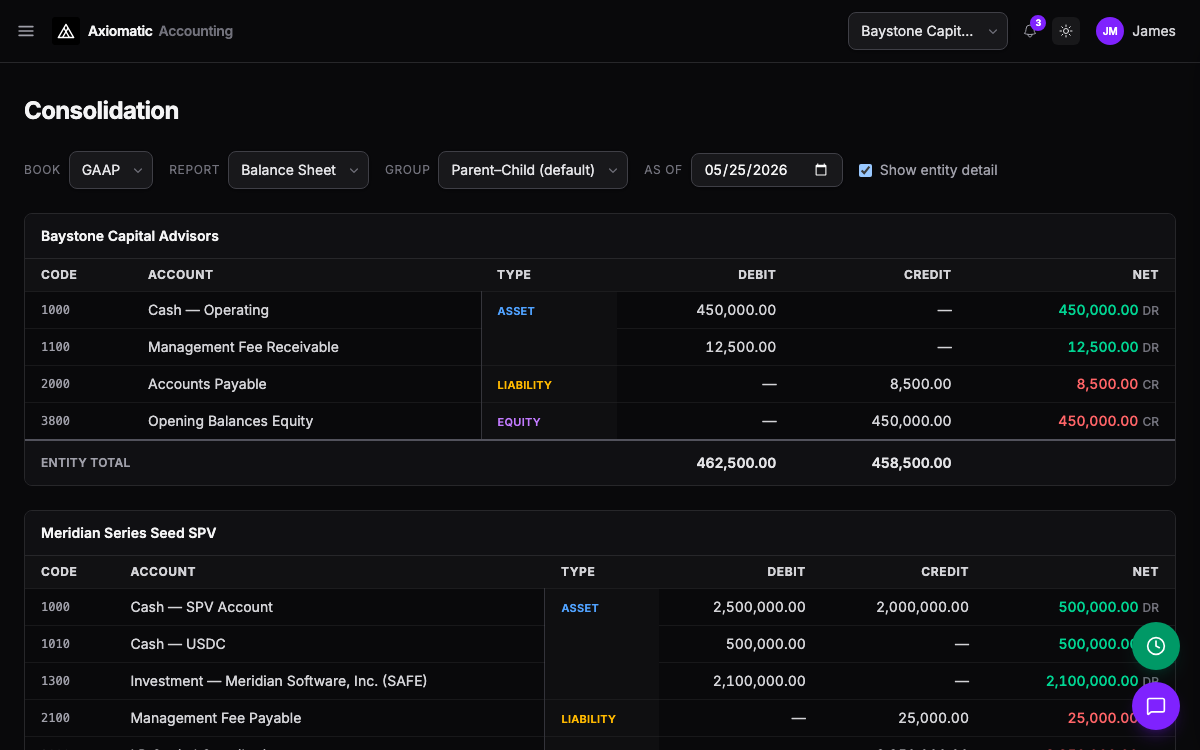The height and width of the screenshot is (750, 1200).
Task: Click the 12,500.00 DR net value
Action: (1113, 347)
